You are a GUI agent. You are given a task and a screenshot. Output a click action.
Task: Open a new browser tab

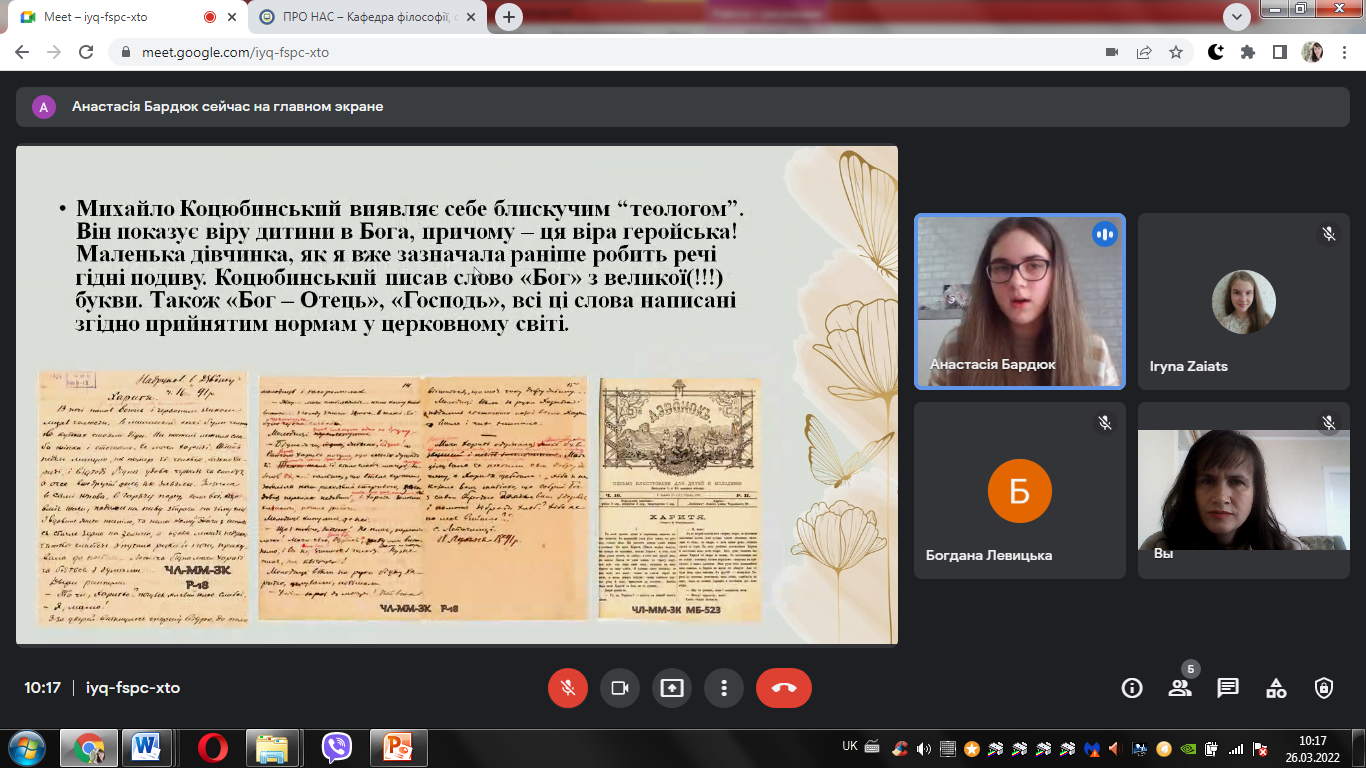pyautogui.click(x=510, y=17)
